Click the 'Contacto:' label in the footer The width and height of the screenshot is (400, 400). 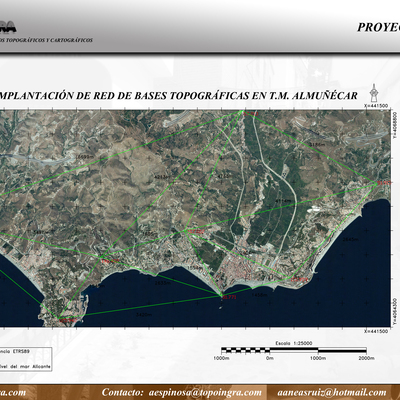tap(123, 392)
